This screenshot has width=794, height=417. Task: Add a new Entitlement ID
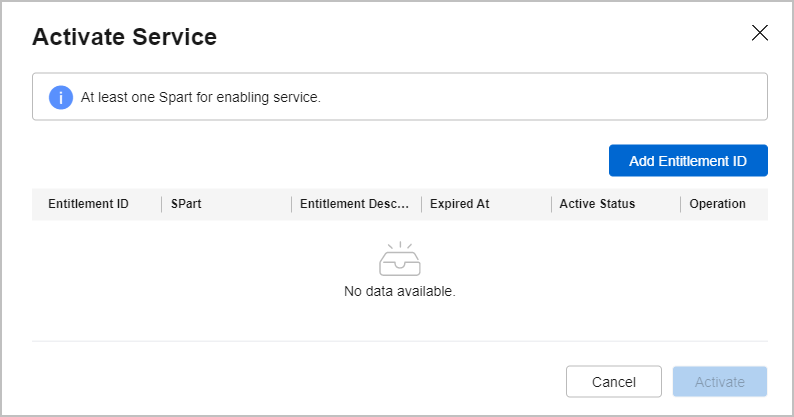point(688,161)
